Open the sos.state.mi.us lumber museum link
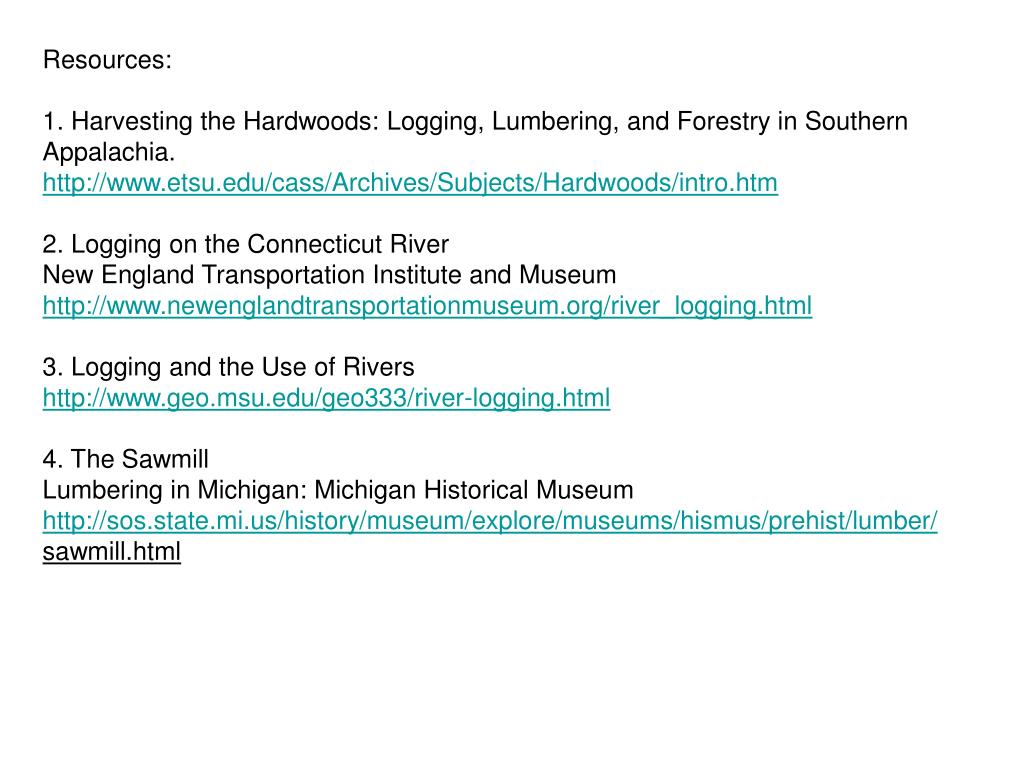 (490, 521)
